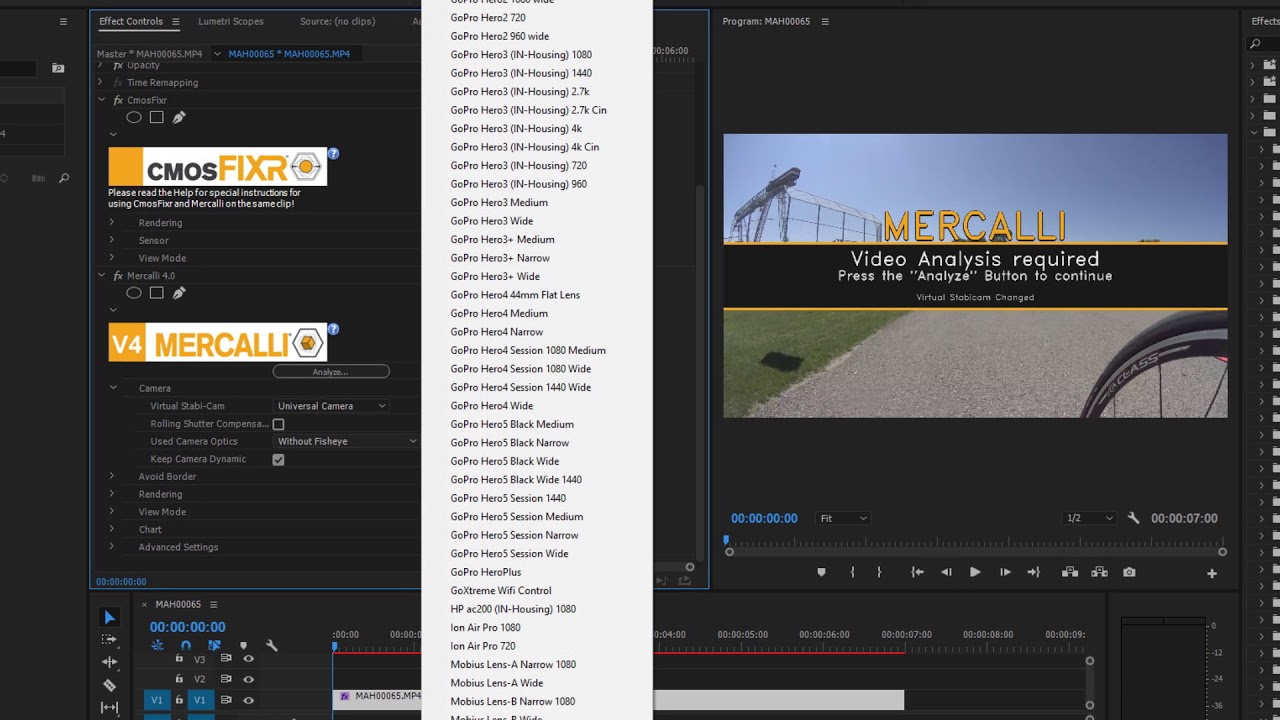Step forward one frame
The image size is (1280, 720).
[1005, 572]
